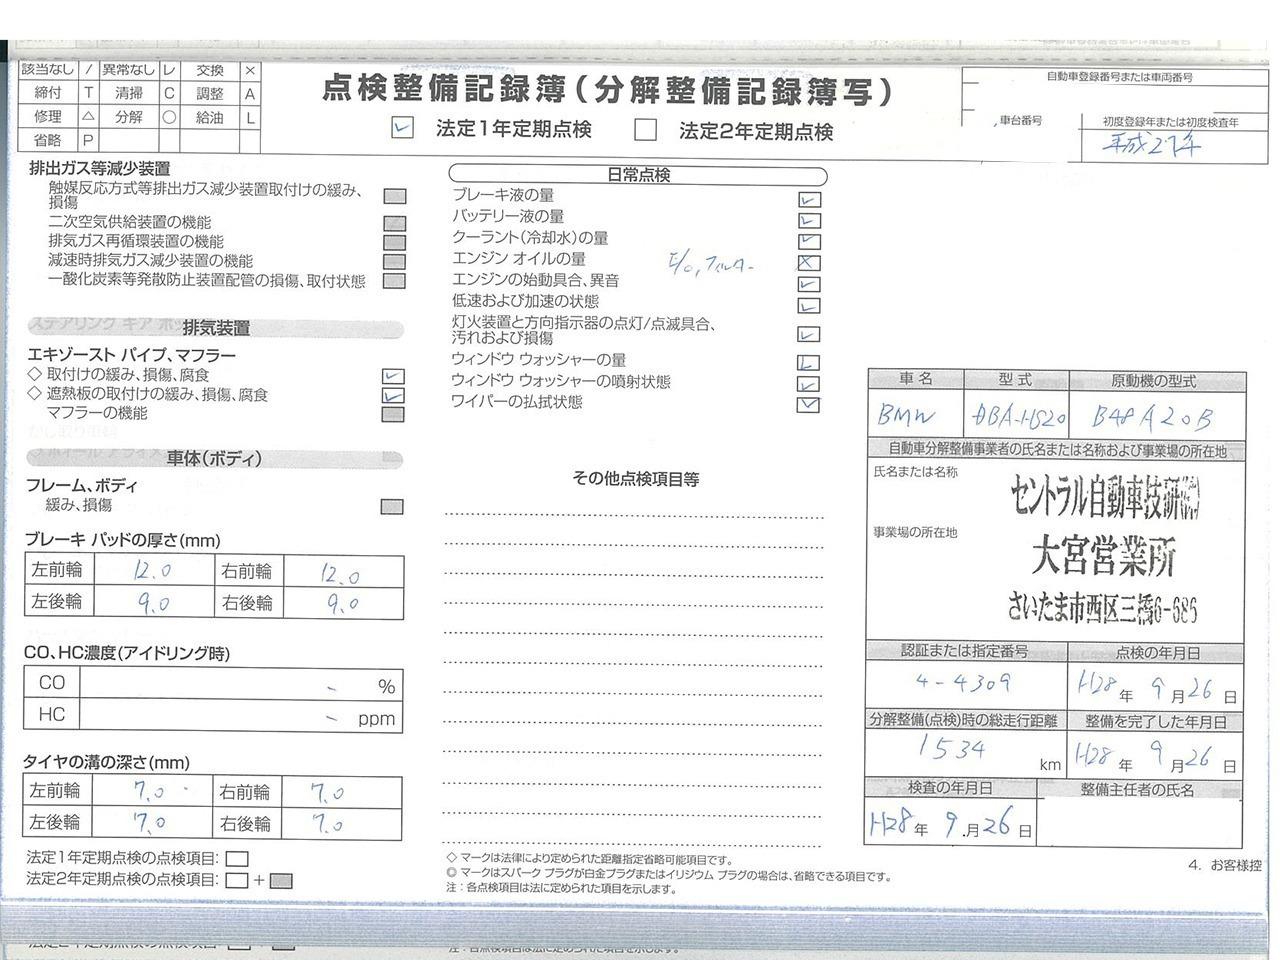Click the 整備主任者の氏名 blank field
This screenshot has width=1280, height=960.
coord(1138,822)
